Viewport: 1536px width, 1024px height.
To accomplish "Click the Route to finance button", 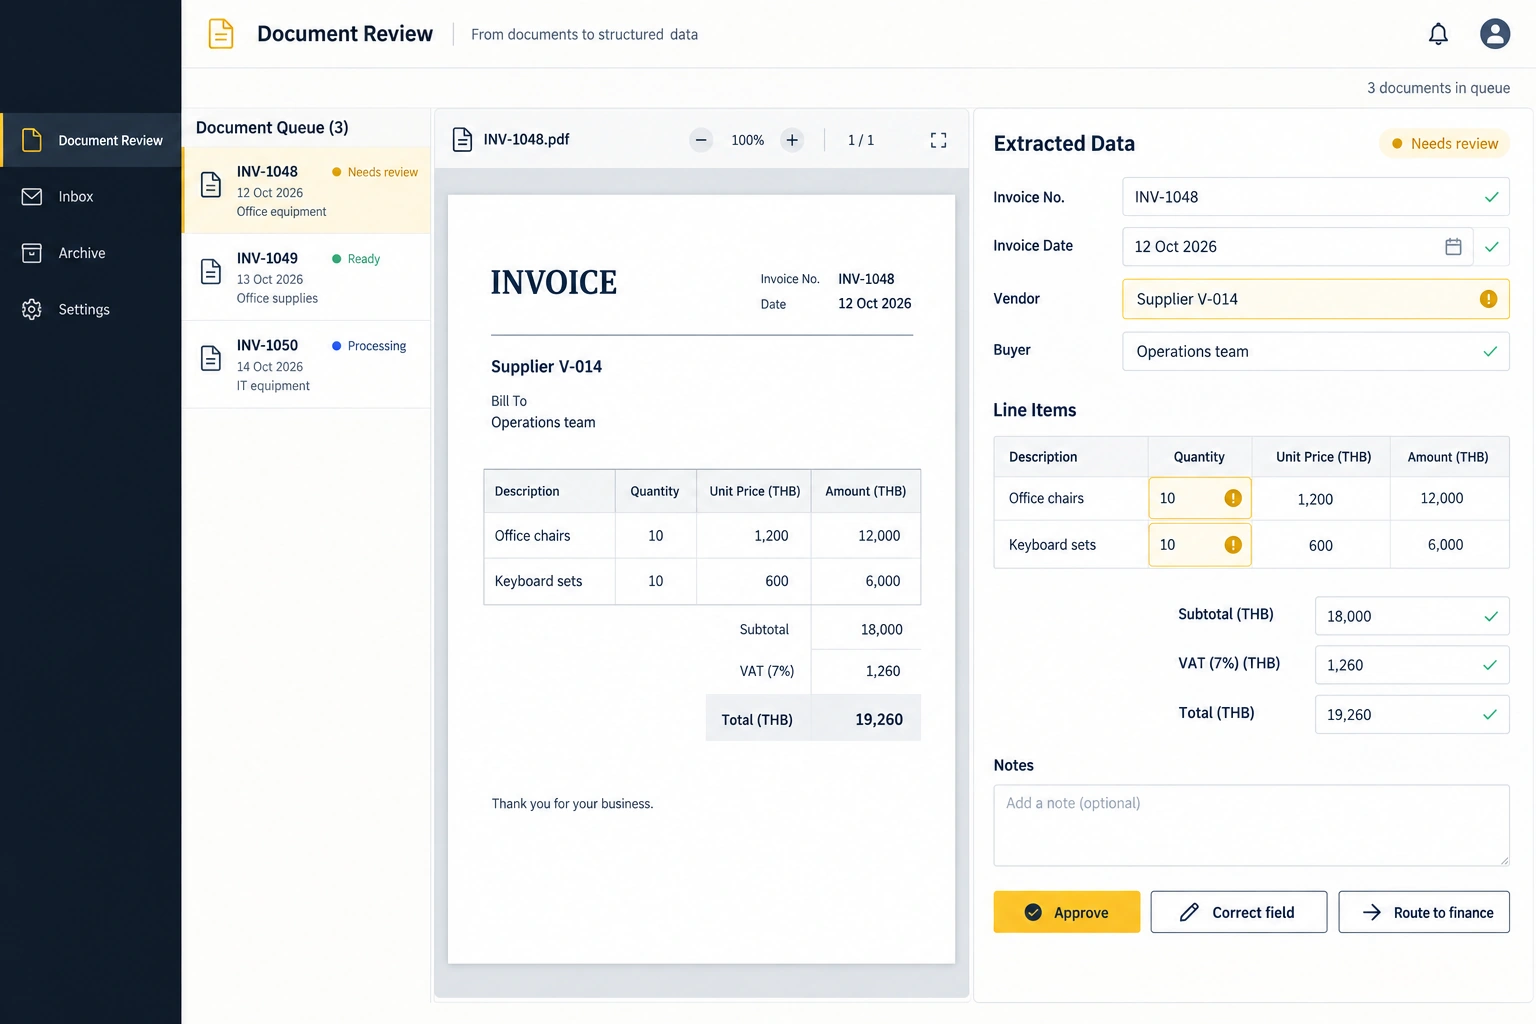I will click(x=1424, y=912).
